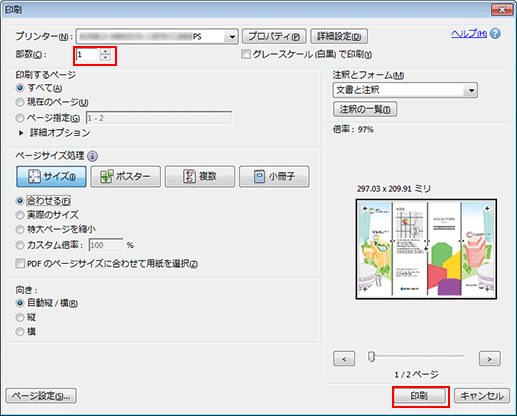Choose the 小冊子 booklet button
Screen dimensions: 517x416
point(274,176)
